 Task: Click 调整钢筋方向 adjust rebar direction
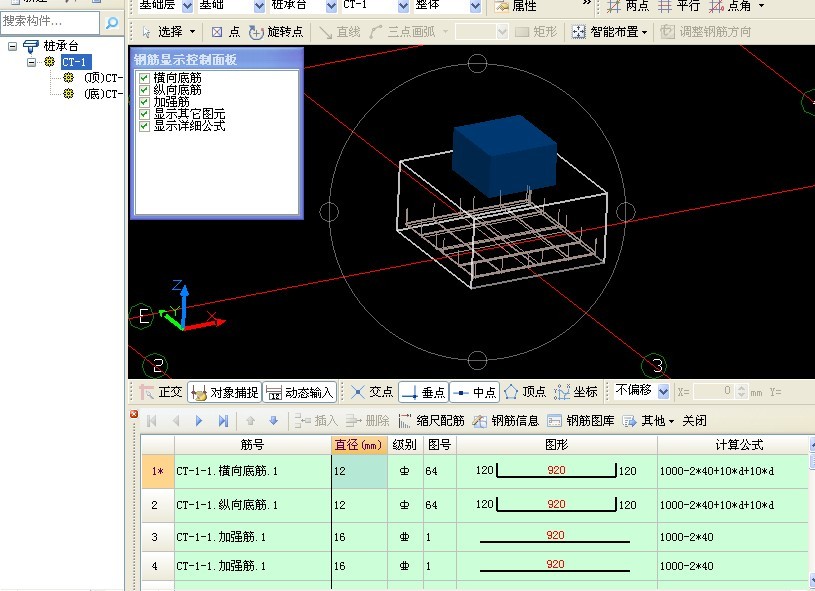click(x=706, y=32)
